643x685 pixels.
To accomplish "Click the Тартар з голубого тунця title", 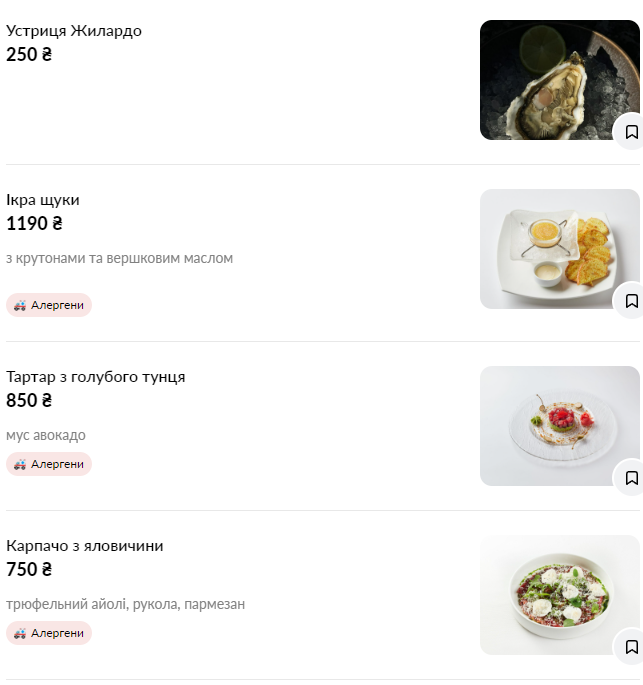I will tap(96, 377).
